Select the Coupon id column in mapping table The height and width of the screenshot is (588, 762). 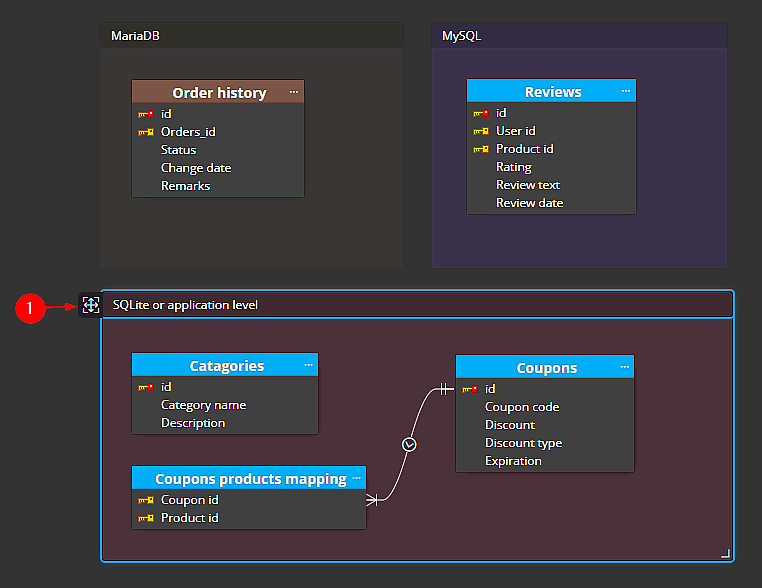point(249,500)
